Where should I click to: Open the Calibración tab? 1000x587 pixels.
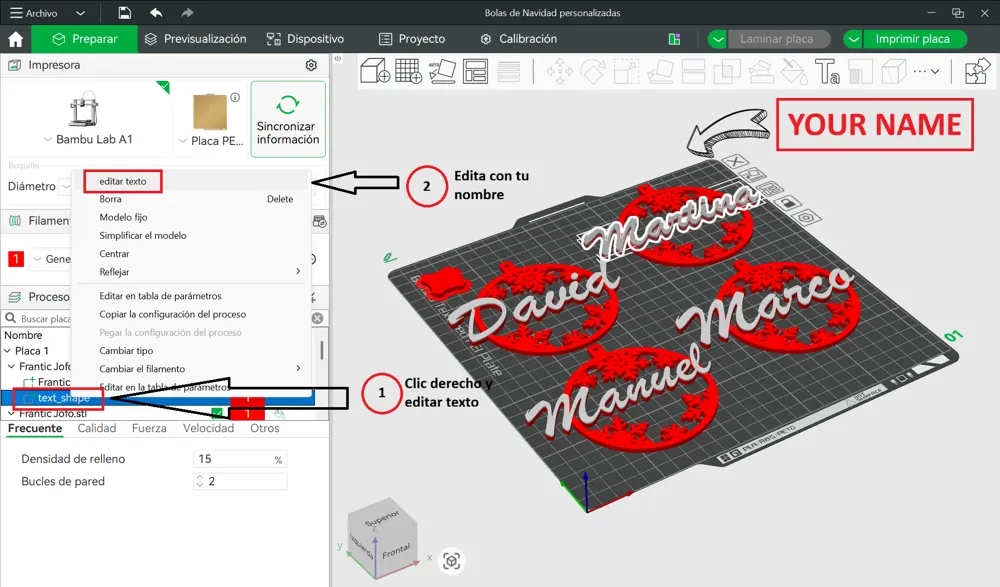pyautogui.click(x=519, y=40)
